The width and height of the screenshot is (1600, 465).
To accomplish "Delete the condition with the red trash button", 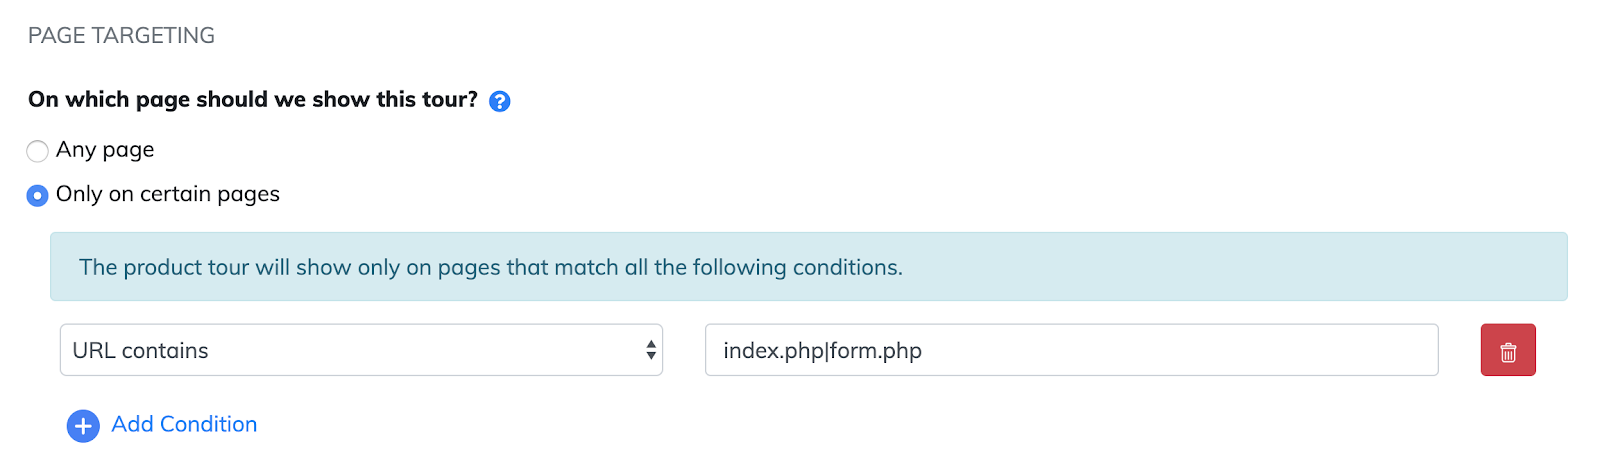I will [x=1508, y=350].
